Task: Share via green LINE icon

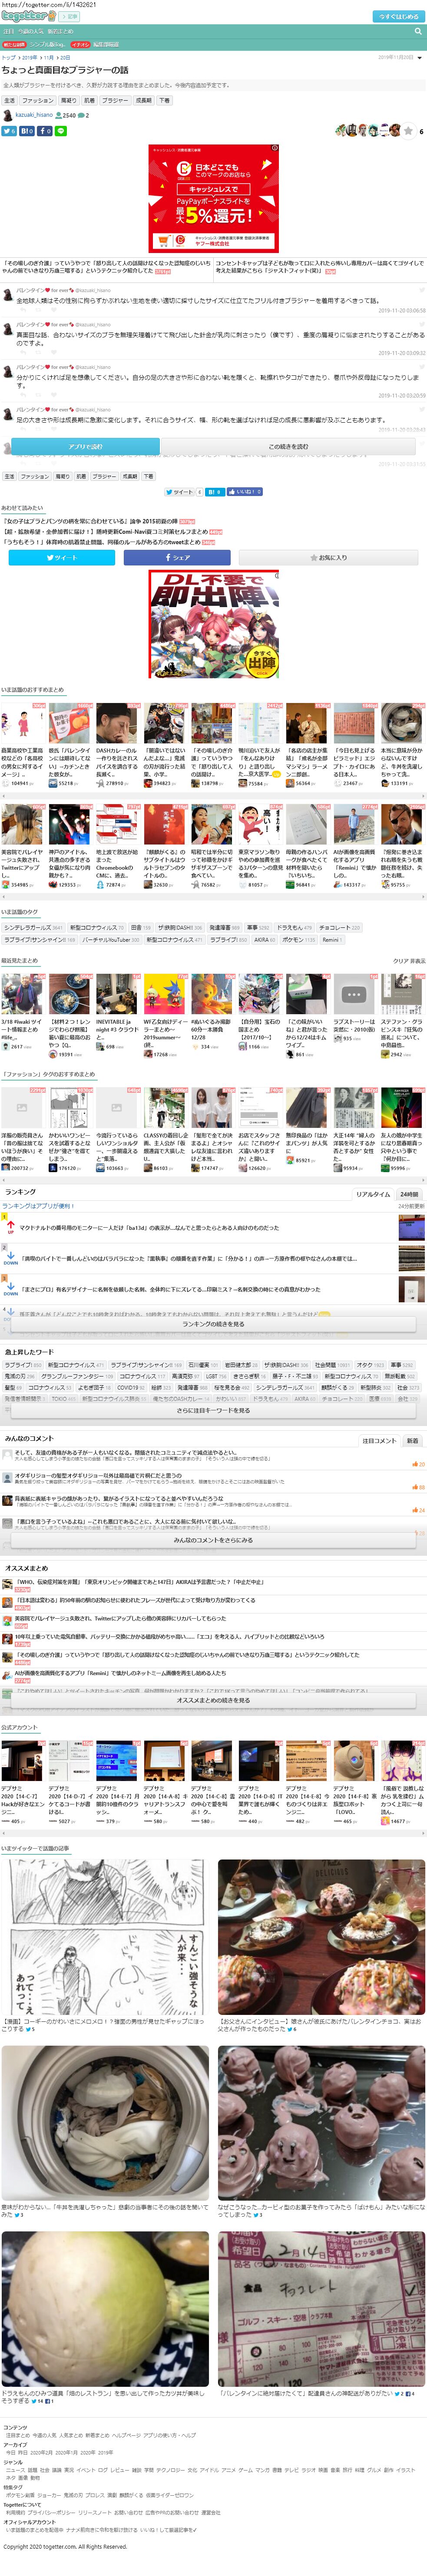Action: pyautogui.click(x=61, y=131)
